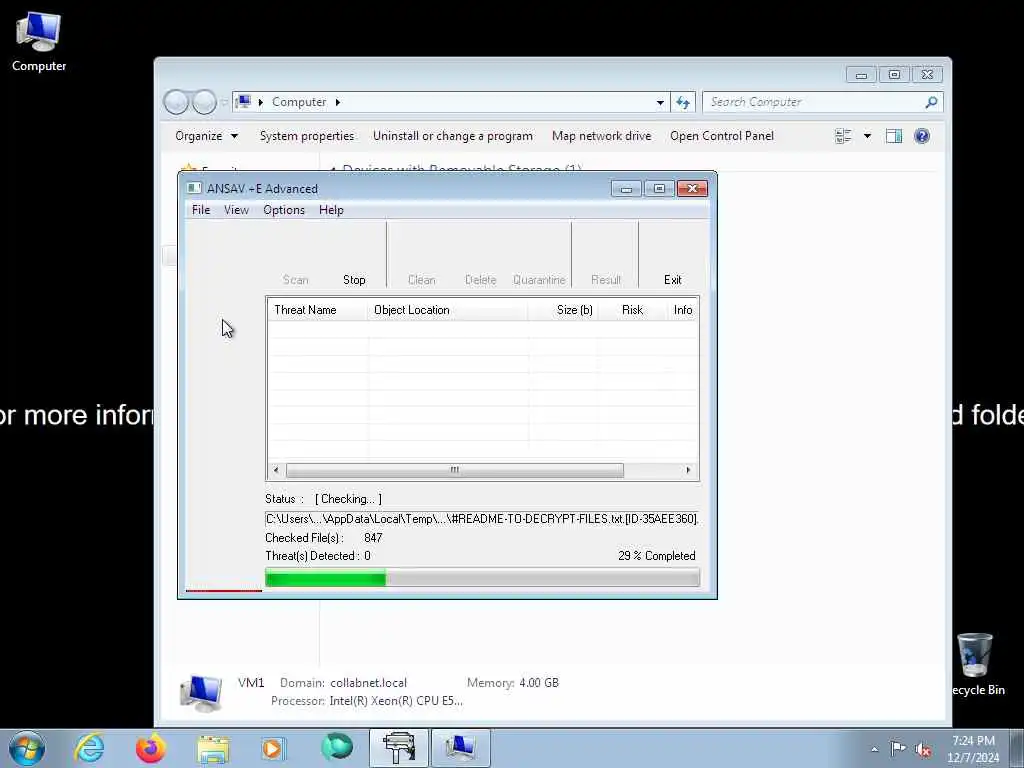Image resolution: width=1024 pixels, height=768 pixels.
Task: Sort by Size (b) column header
Action: (562, 310)
